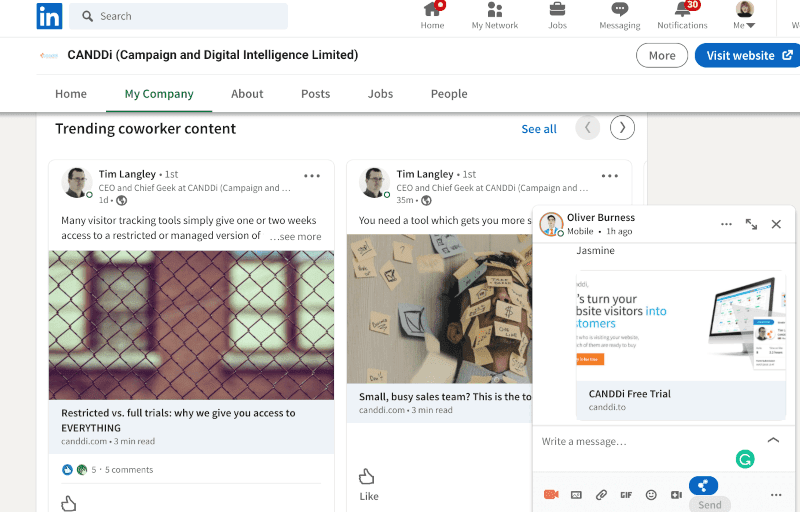Screen dimensions: 800x512
Task: Open options menu on Tim Langley's 35m post
Action: 610,175
